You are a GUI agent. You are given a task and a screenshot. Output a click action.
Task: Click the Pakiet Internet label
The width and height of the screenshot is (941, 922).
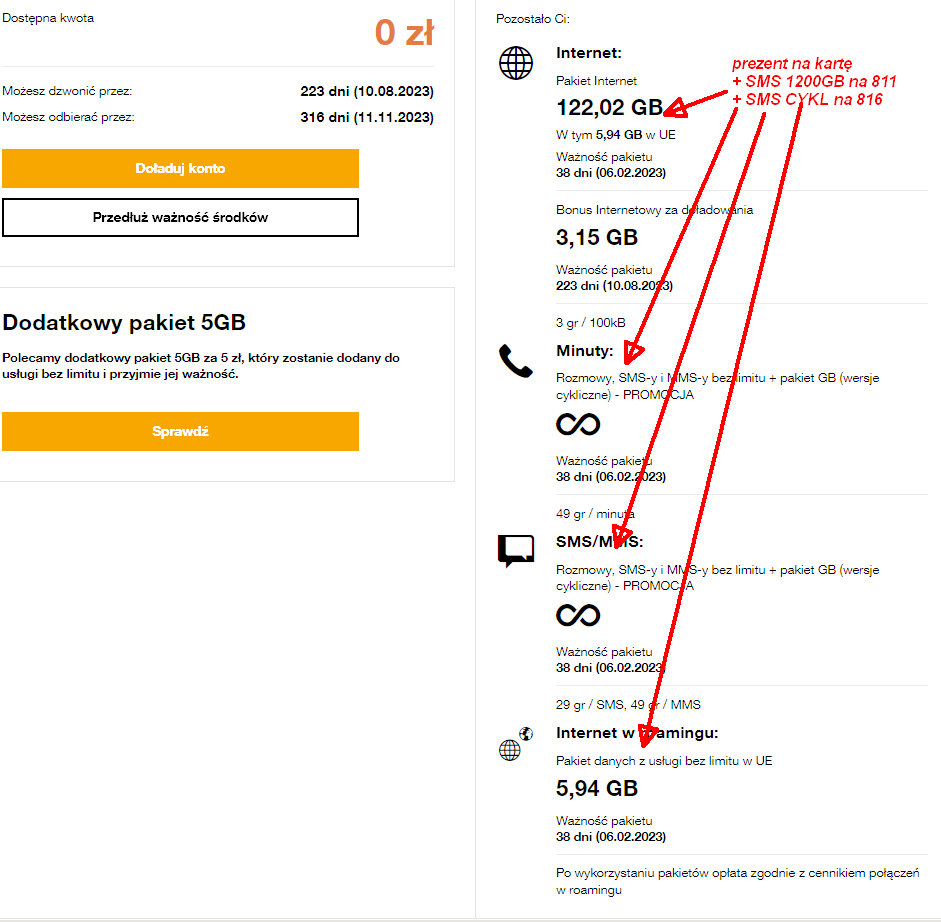[x=596, y=81]
